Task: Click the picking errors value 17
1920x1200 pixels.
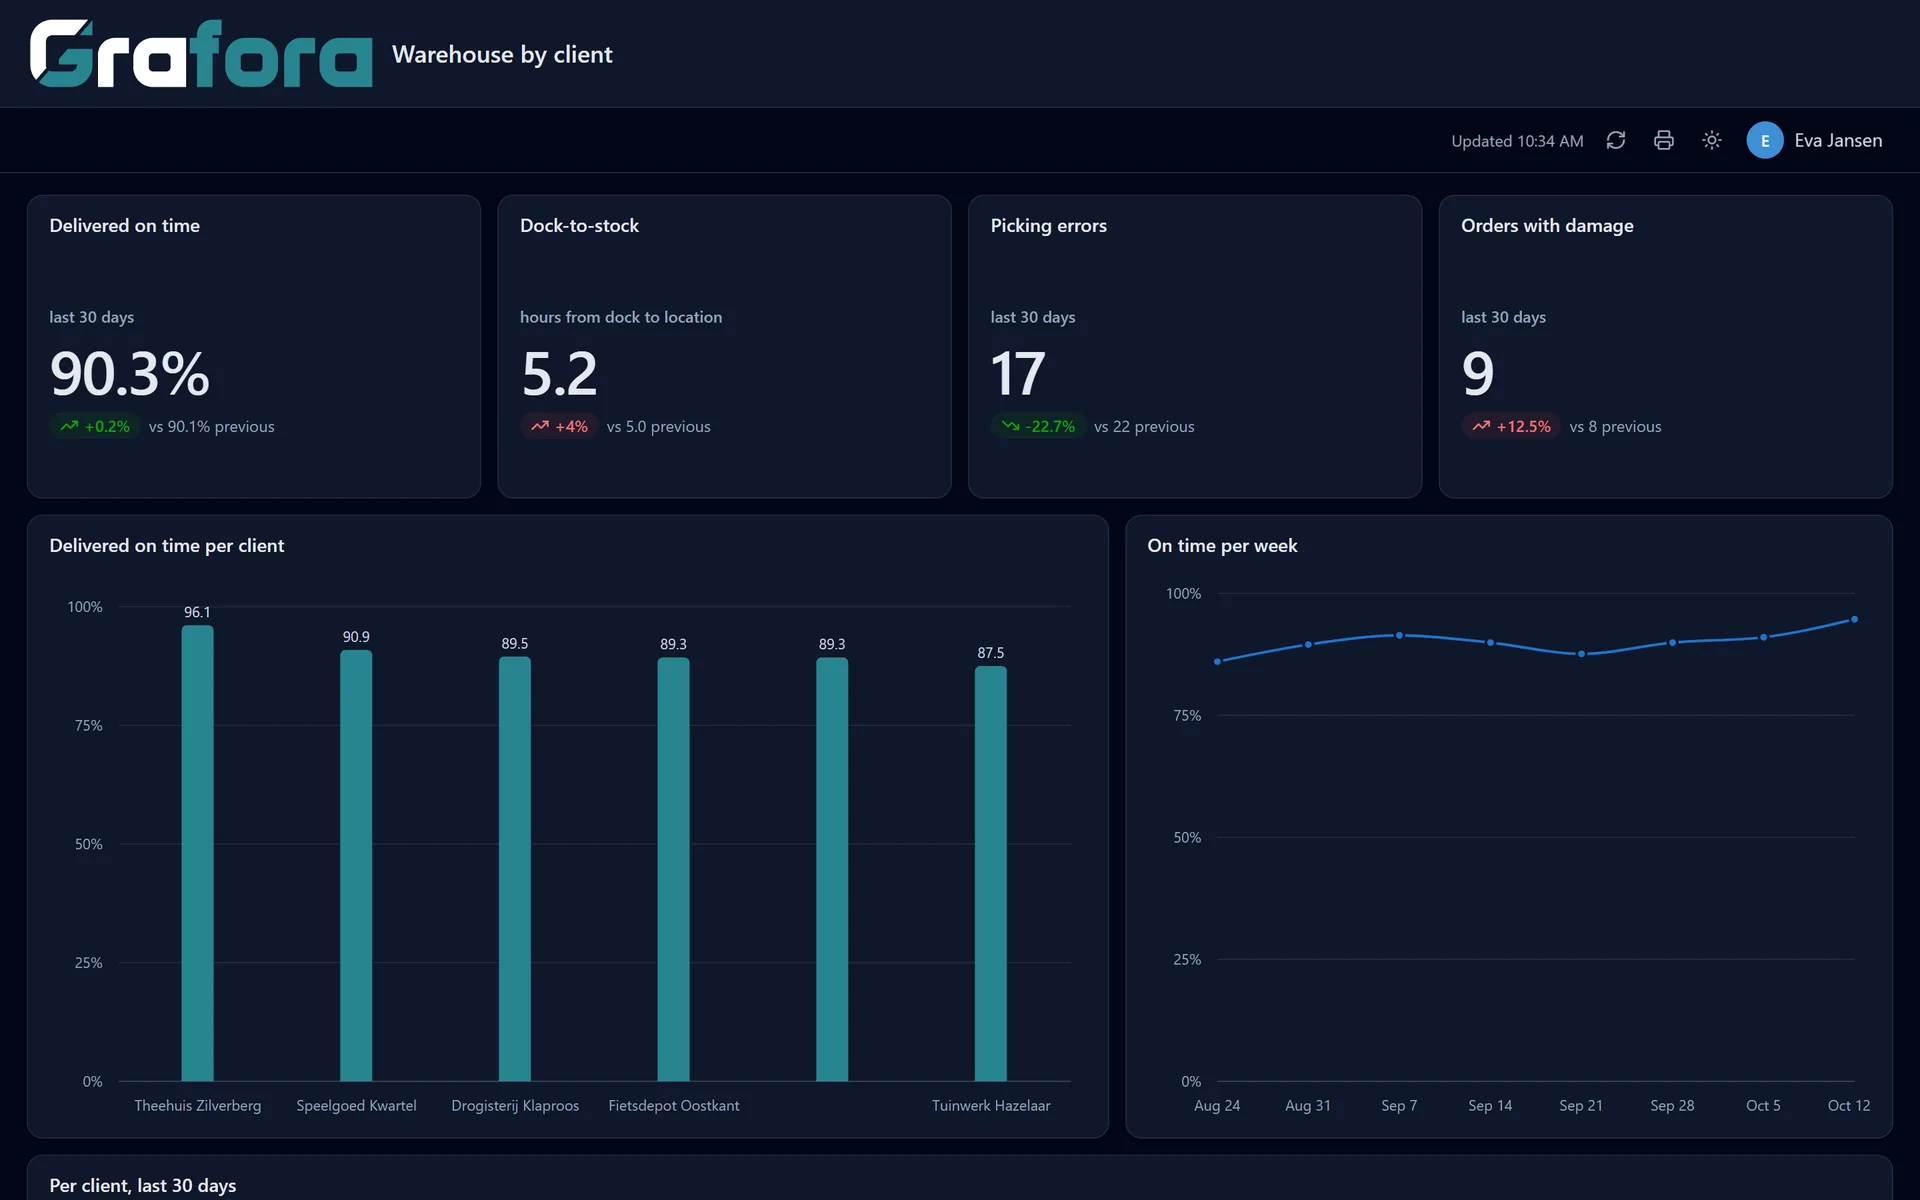Action: tap(1018, 373)
